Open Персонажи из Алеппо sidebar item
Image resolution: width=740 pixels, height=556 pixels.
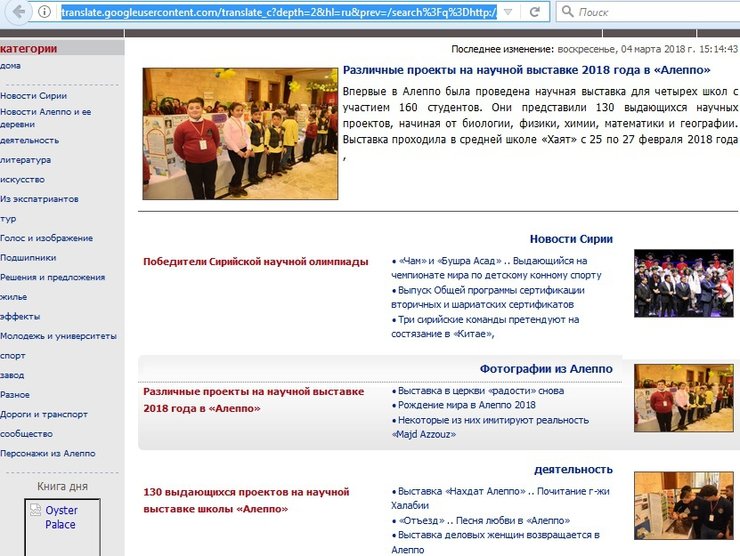tap(47, 453)
